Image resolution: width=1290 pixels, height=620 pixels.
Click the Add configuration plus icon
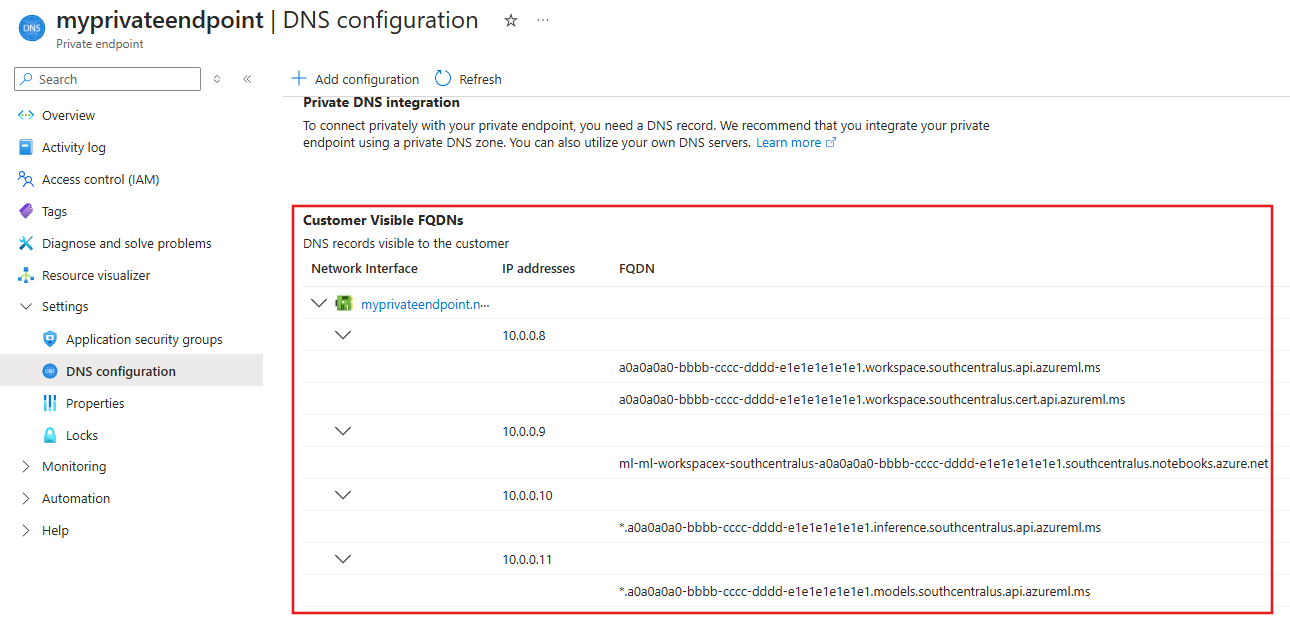coord(298,78)
